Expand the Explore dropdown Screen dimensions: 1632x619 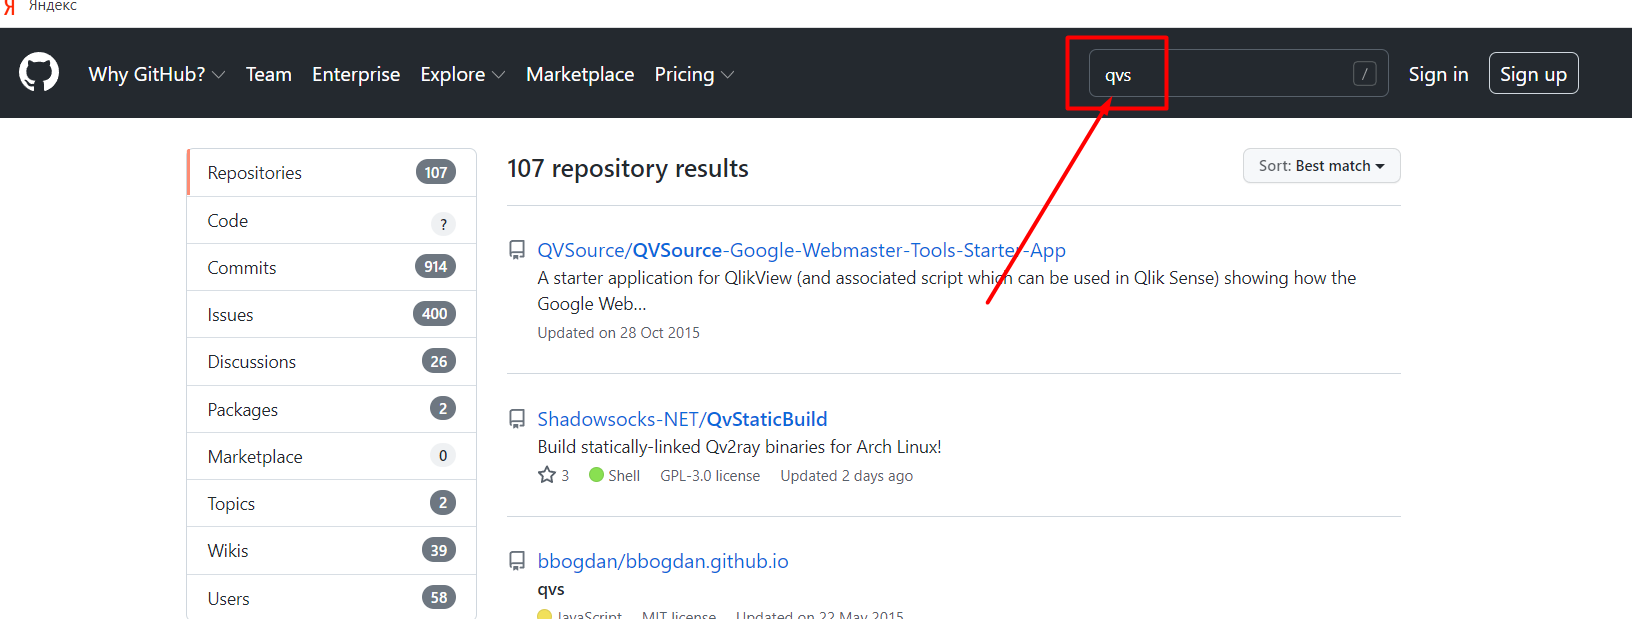coord(463,74)
